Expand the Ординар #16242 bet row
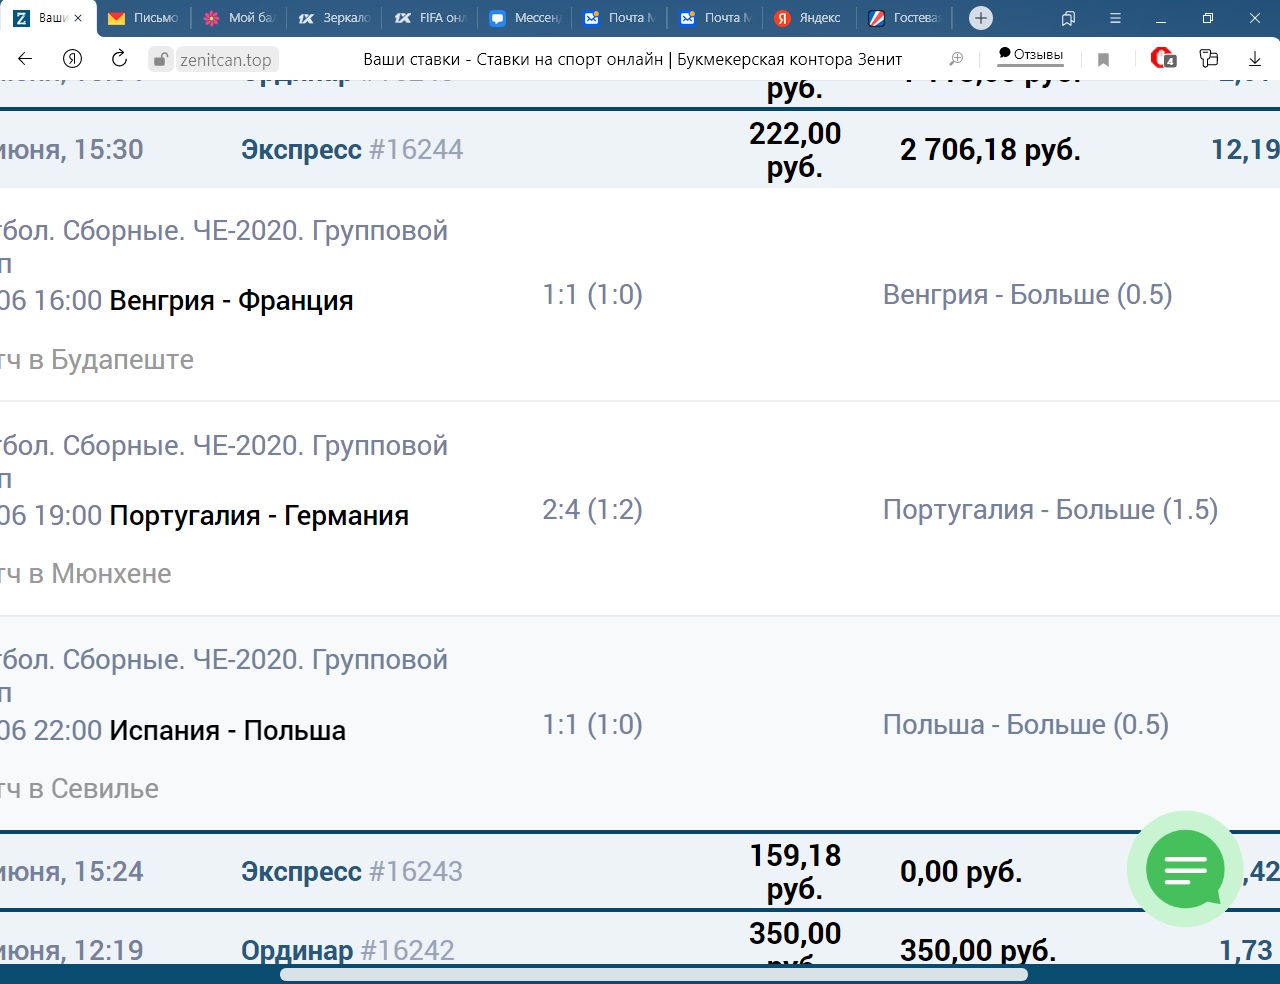The height and width of the screenshot is (984, 1280). (347, 950)
